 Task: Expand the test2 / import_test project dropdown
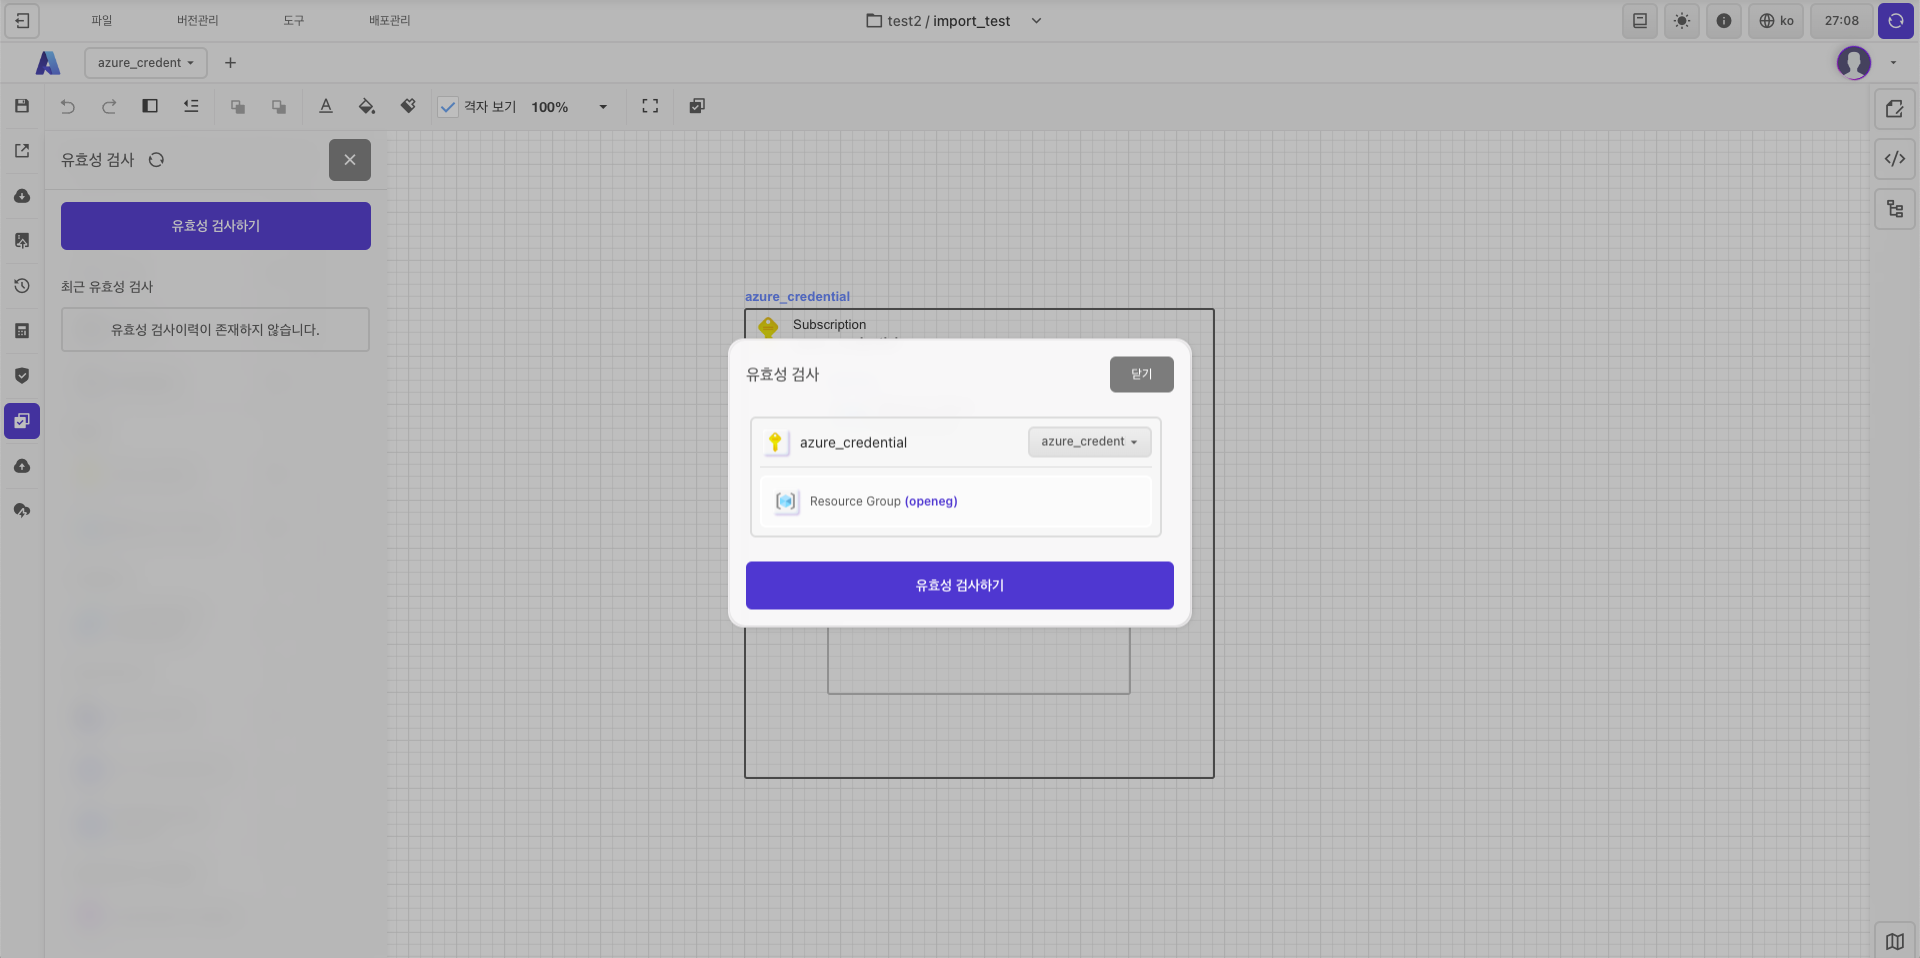click(1036, 21)
